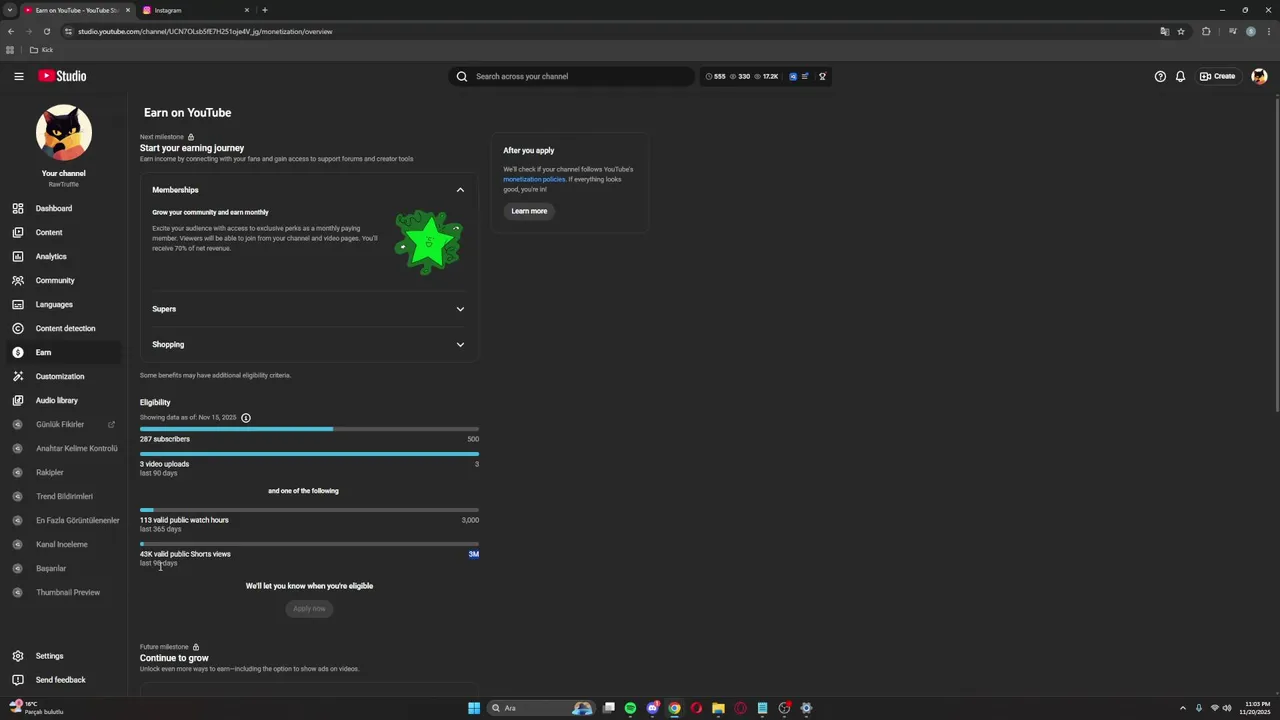
Task: Click the external link icon beside Günlük Fikirler
Action: (111, 425)
